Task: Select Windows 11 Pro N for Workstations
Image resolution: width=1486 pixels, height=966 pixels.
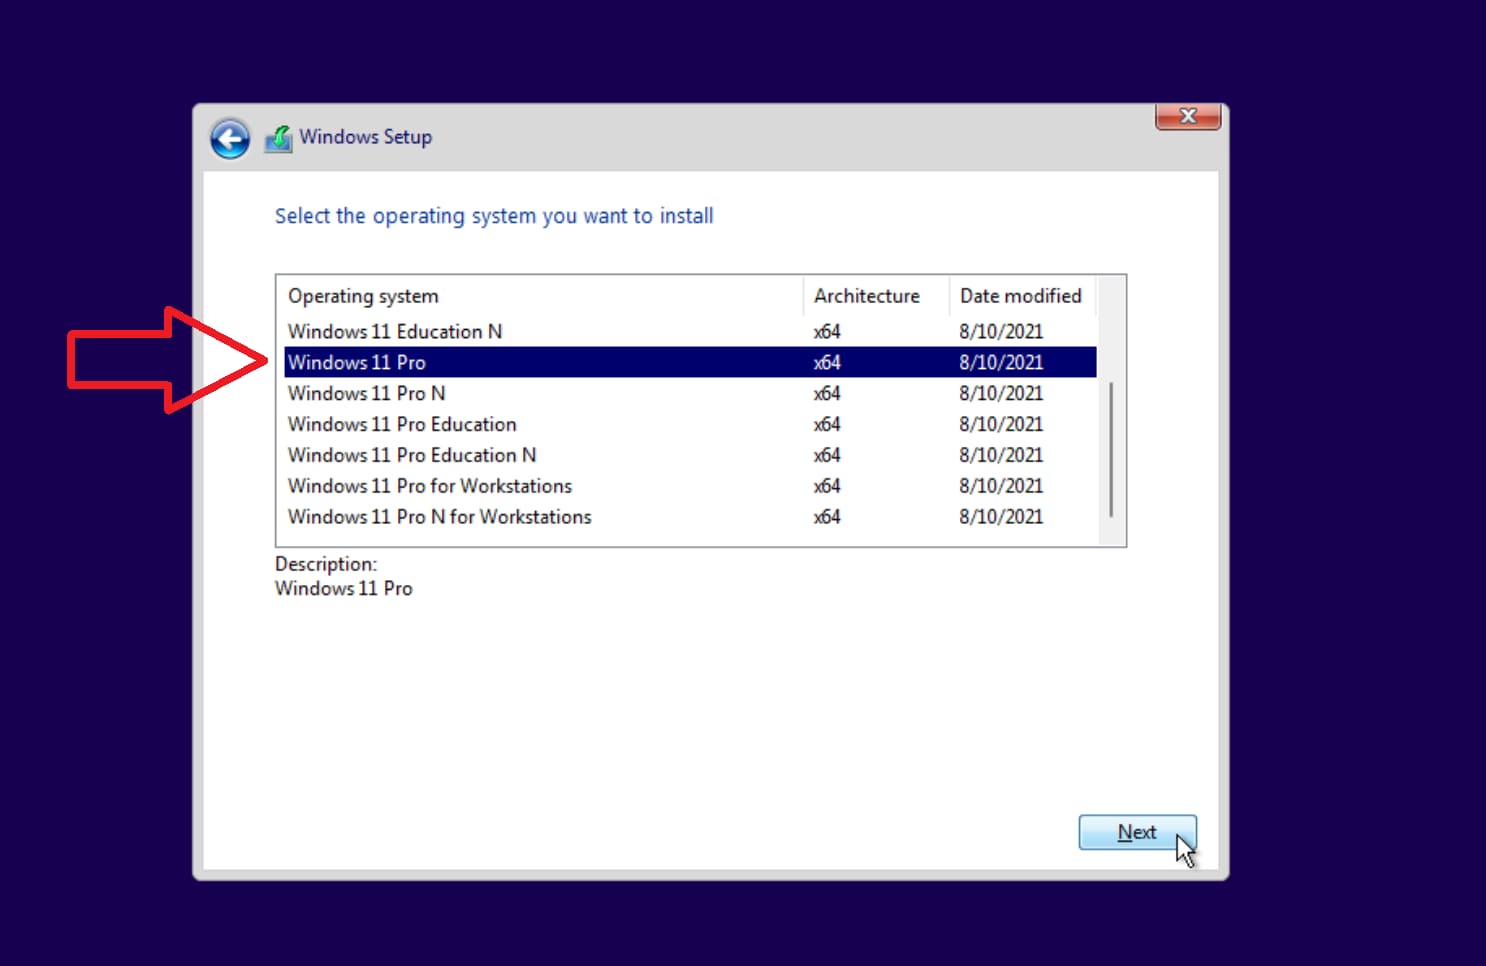Action: 439,517
